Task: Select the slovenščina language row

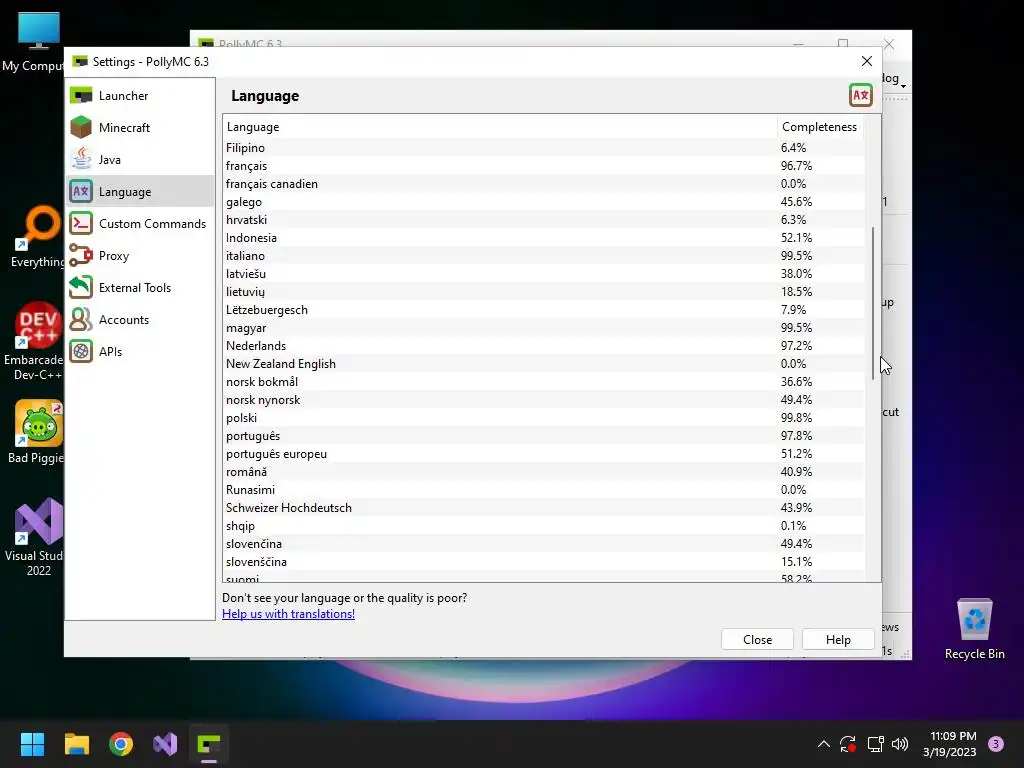Action: click(544, 562)
